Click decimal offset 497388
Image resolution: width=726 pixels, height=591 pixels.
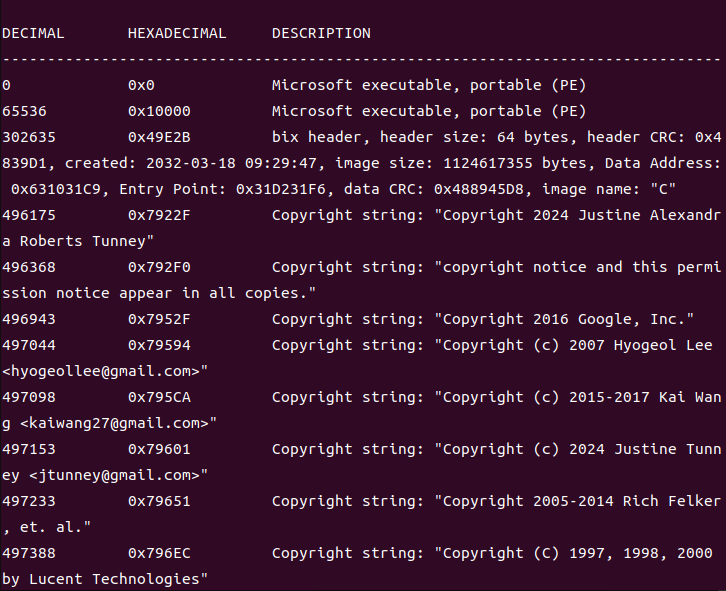[29, 553]
